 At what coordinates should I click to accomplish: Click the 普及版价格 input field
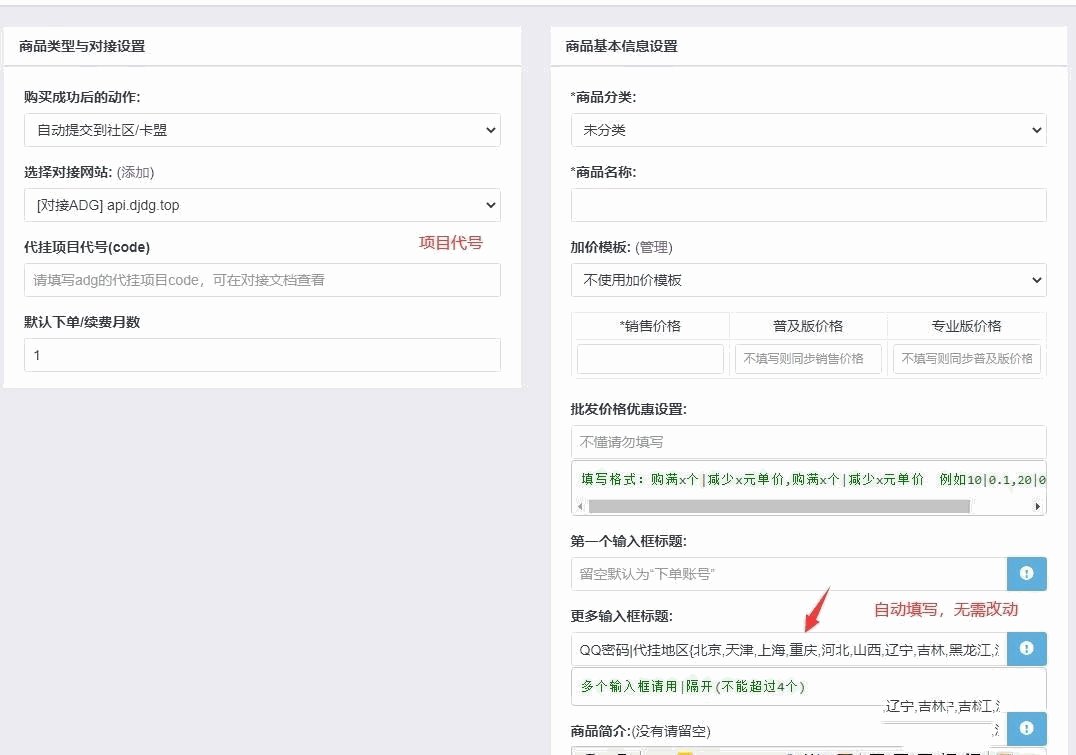[808, 359]
